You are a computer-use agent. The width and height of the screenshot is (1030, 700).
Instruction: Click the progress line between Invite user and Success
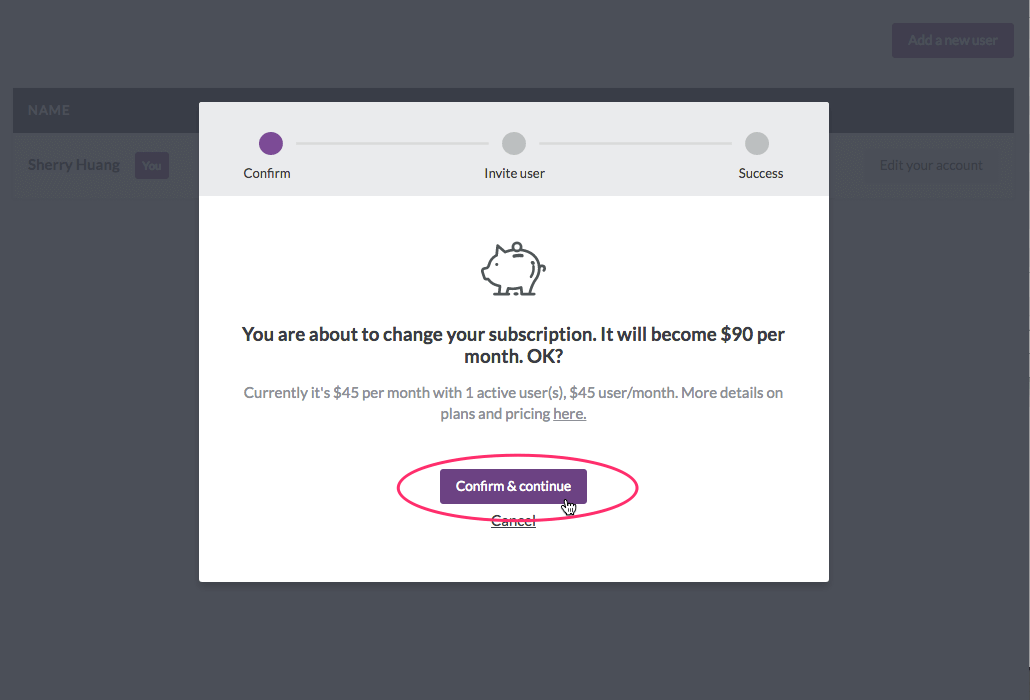click(x=635, y=143)
